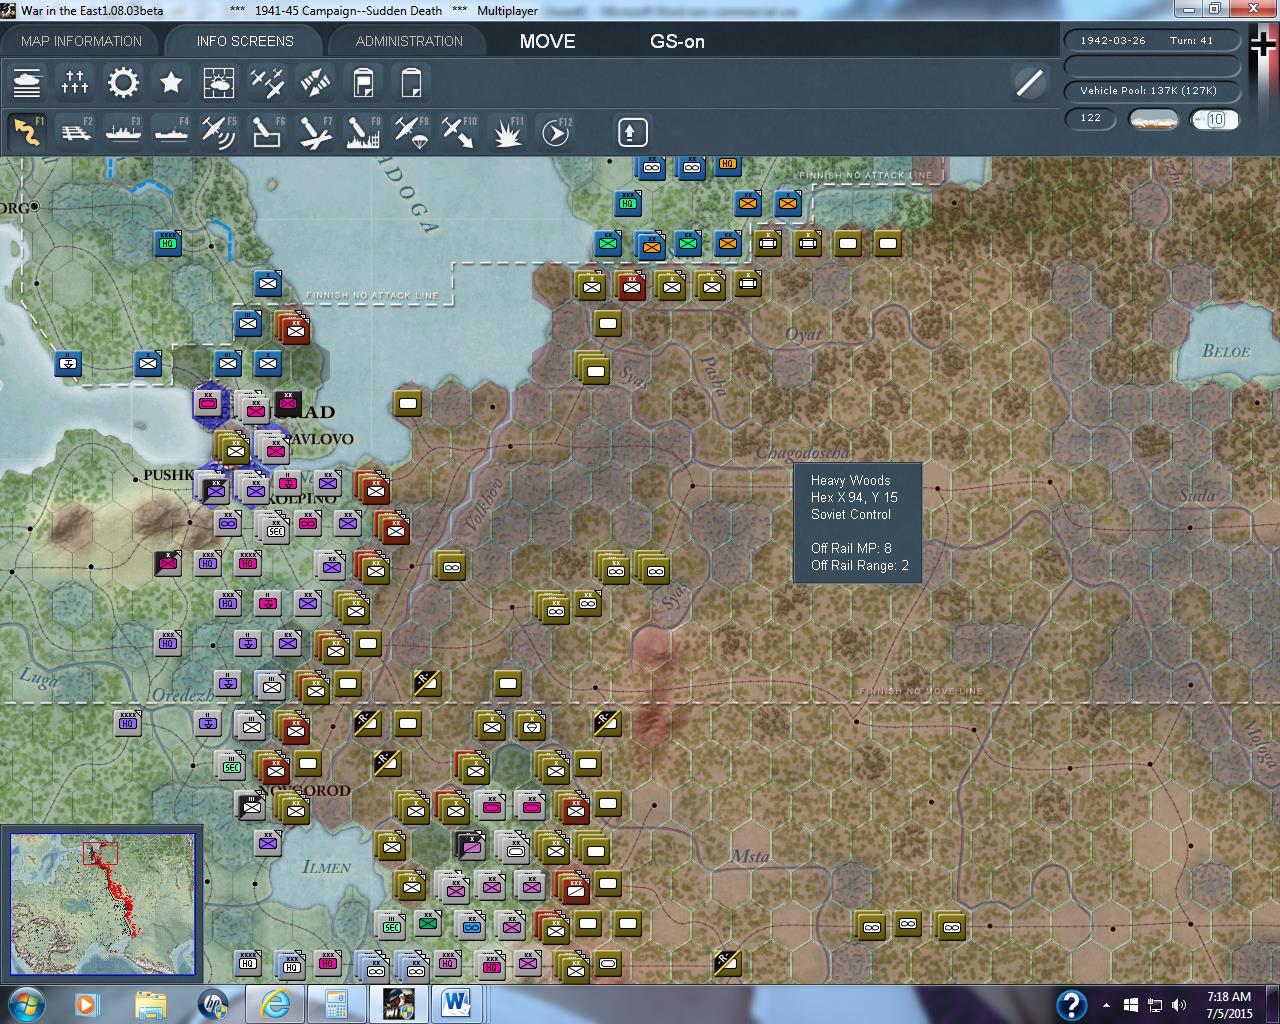
Task: Open the Map Information tab
Action: pyautogui.click(x=81, y=41)
